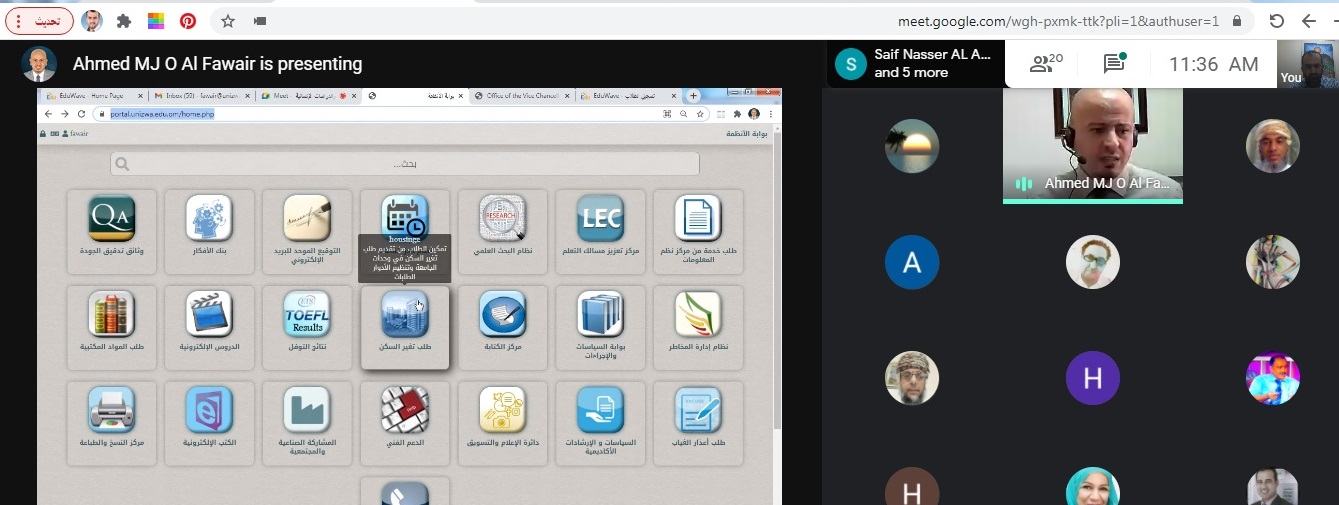This screenshot has height=505, width=1339.
Task: Select participant avatar with teal hijab
Action: [1092, 486]
